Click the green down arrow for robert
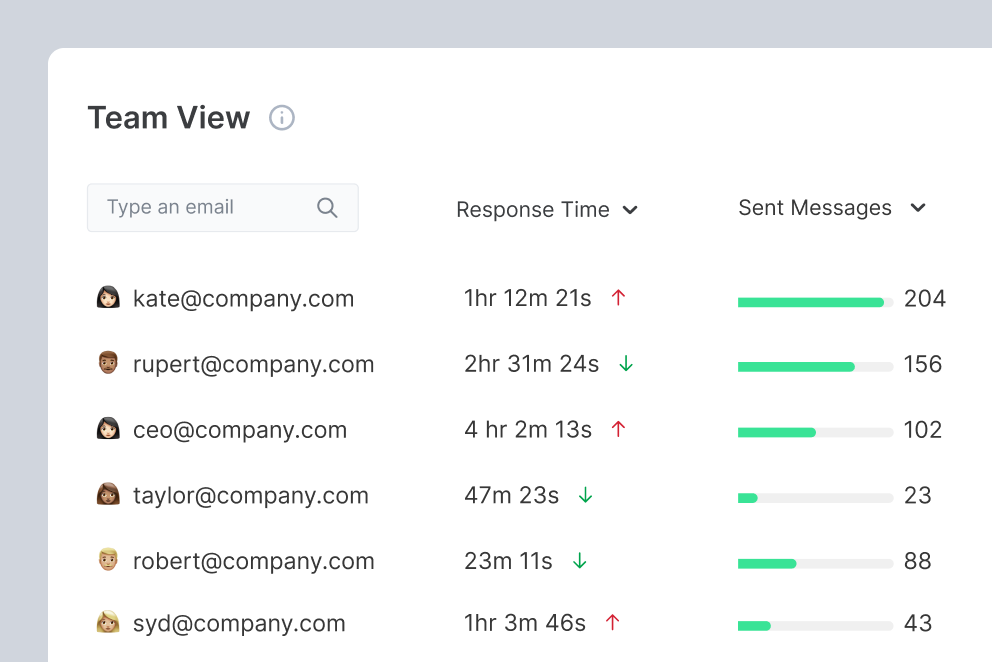 (579, 561)
